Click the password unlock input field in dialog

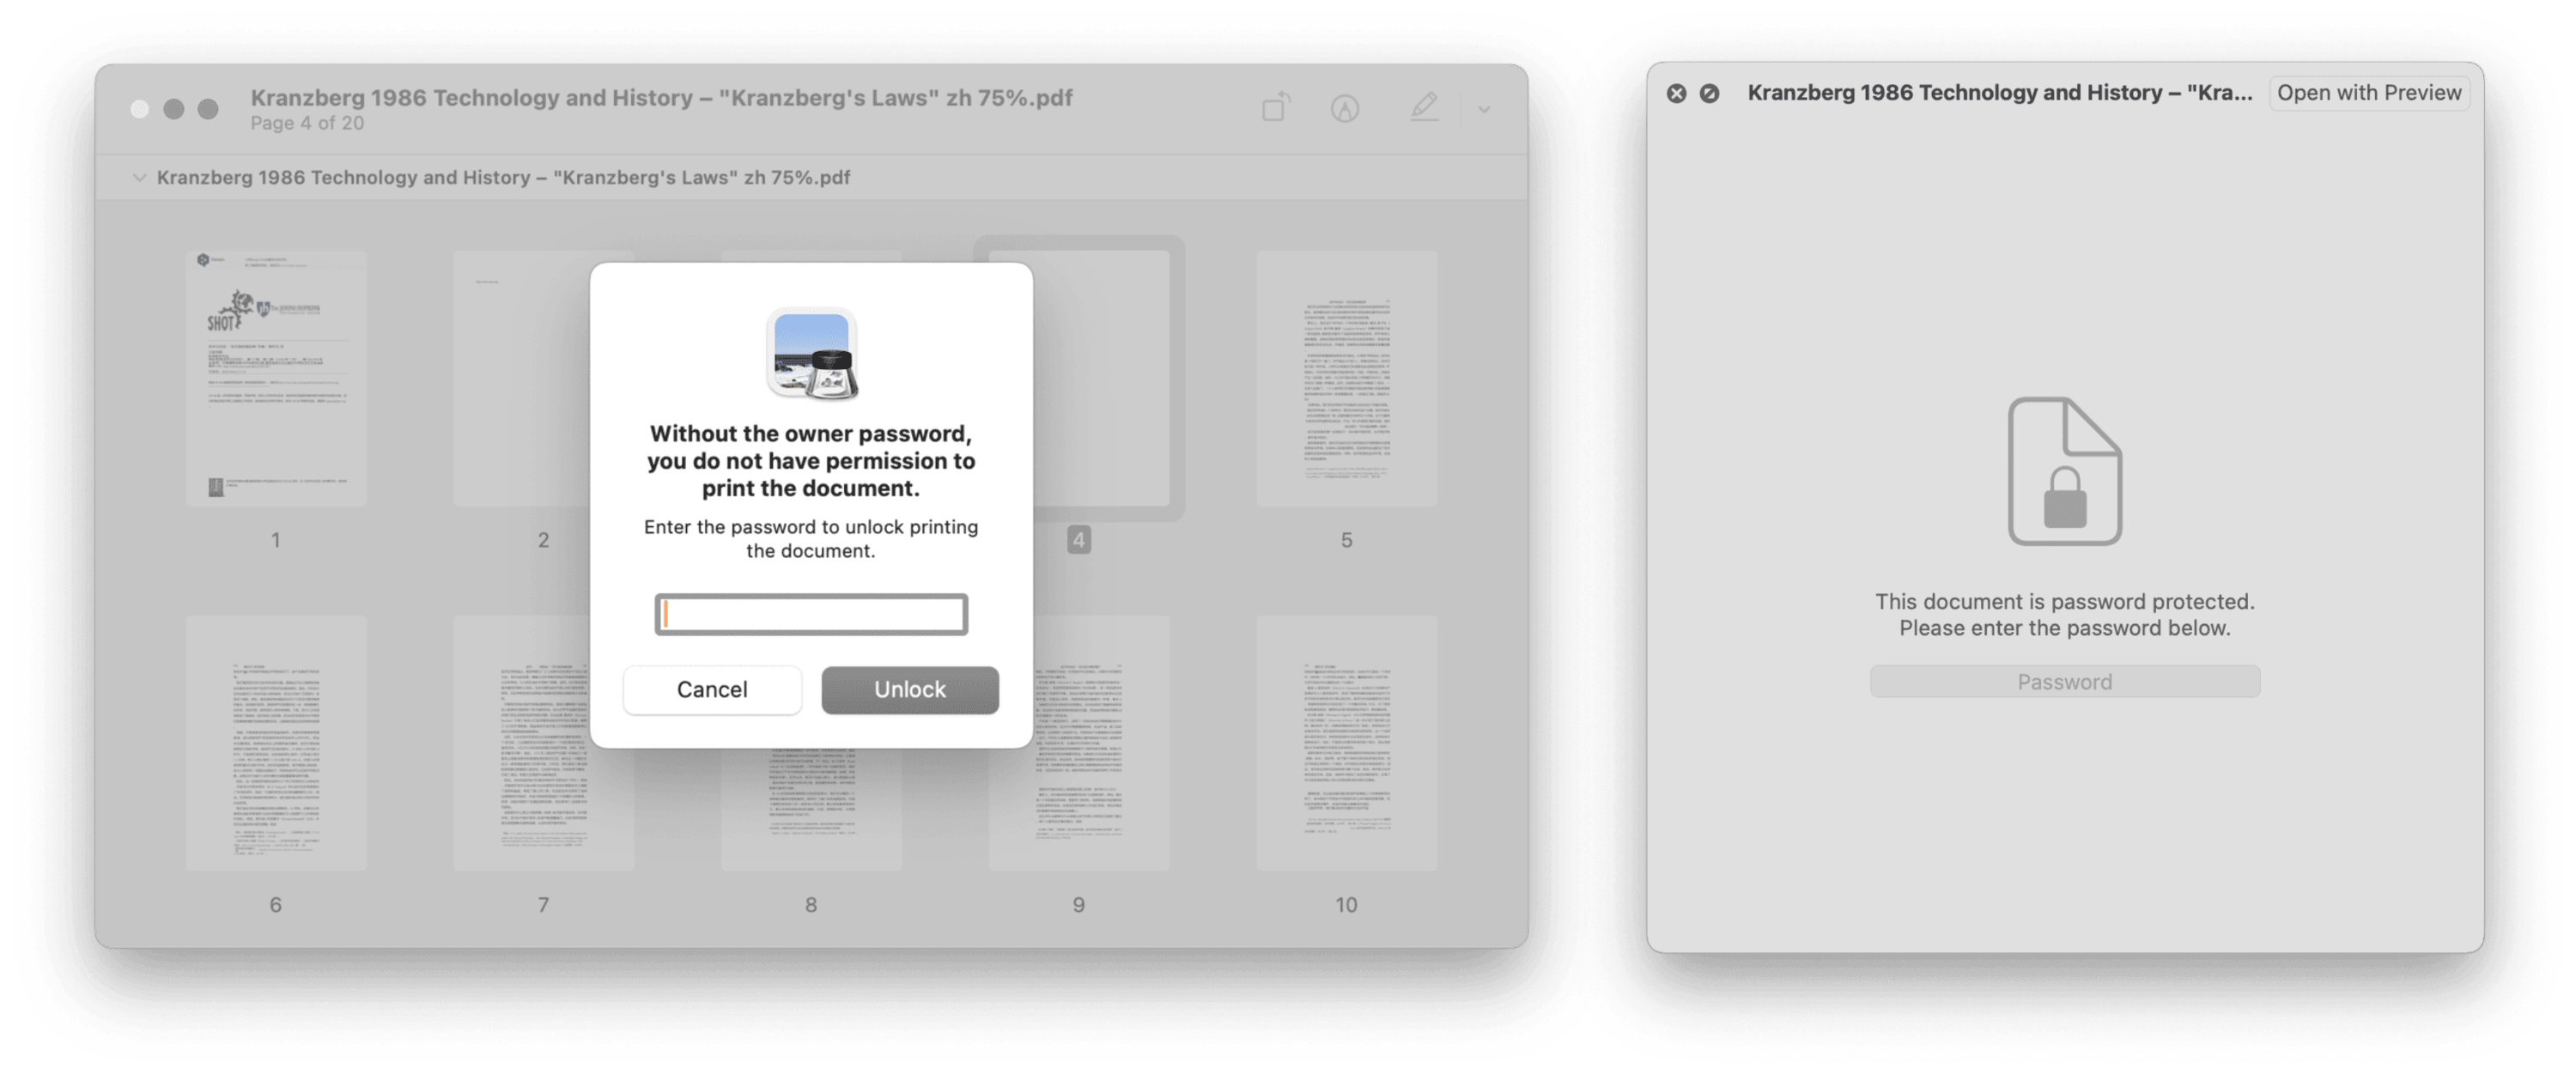[x=811, y=614]
